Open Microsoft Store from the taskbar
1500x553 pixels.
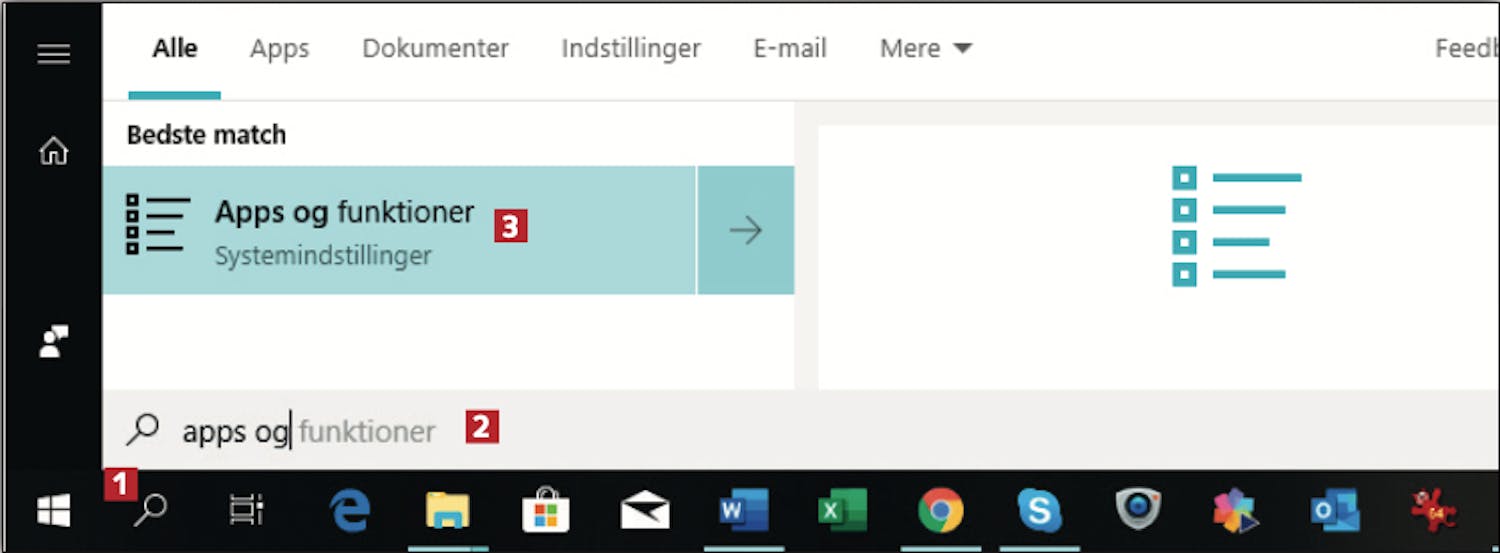(546, 511)
